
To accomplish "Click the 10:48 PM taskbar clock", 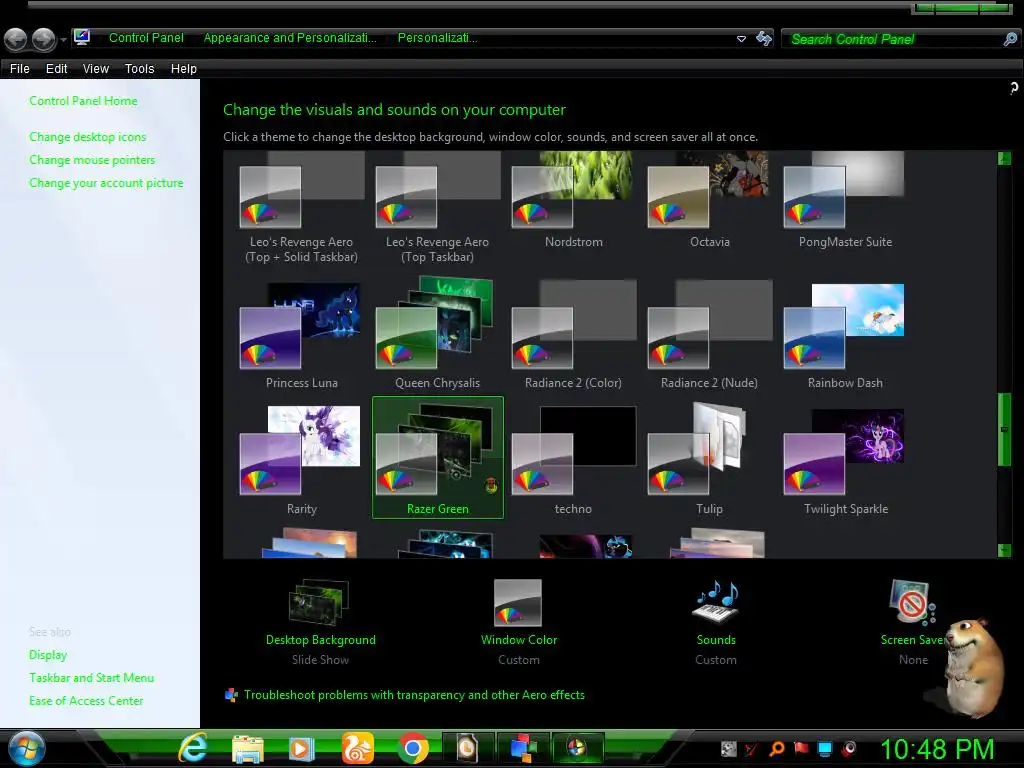I will (x=936, y=749).
